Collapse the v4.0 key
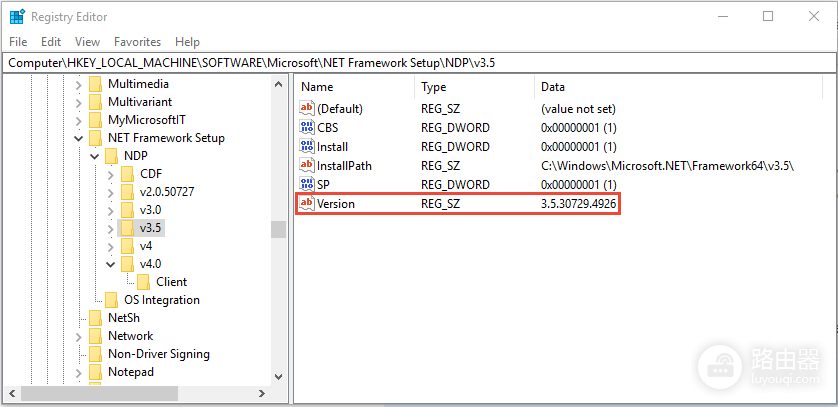Screen dimensions: 838x407 coord(111,264)
